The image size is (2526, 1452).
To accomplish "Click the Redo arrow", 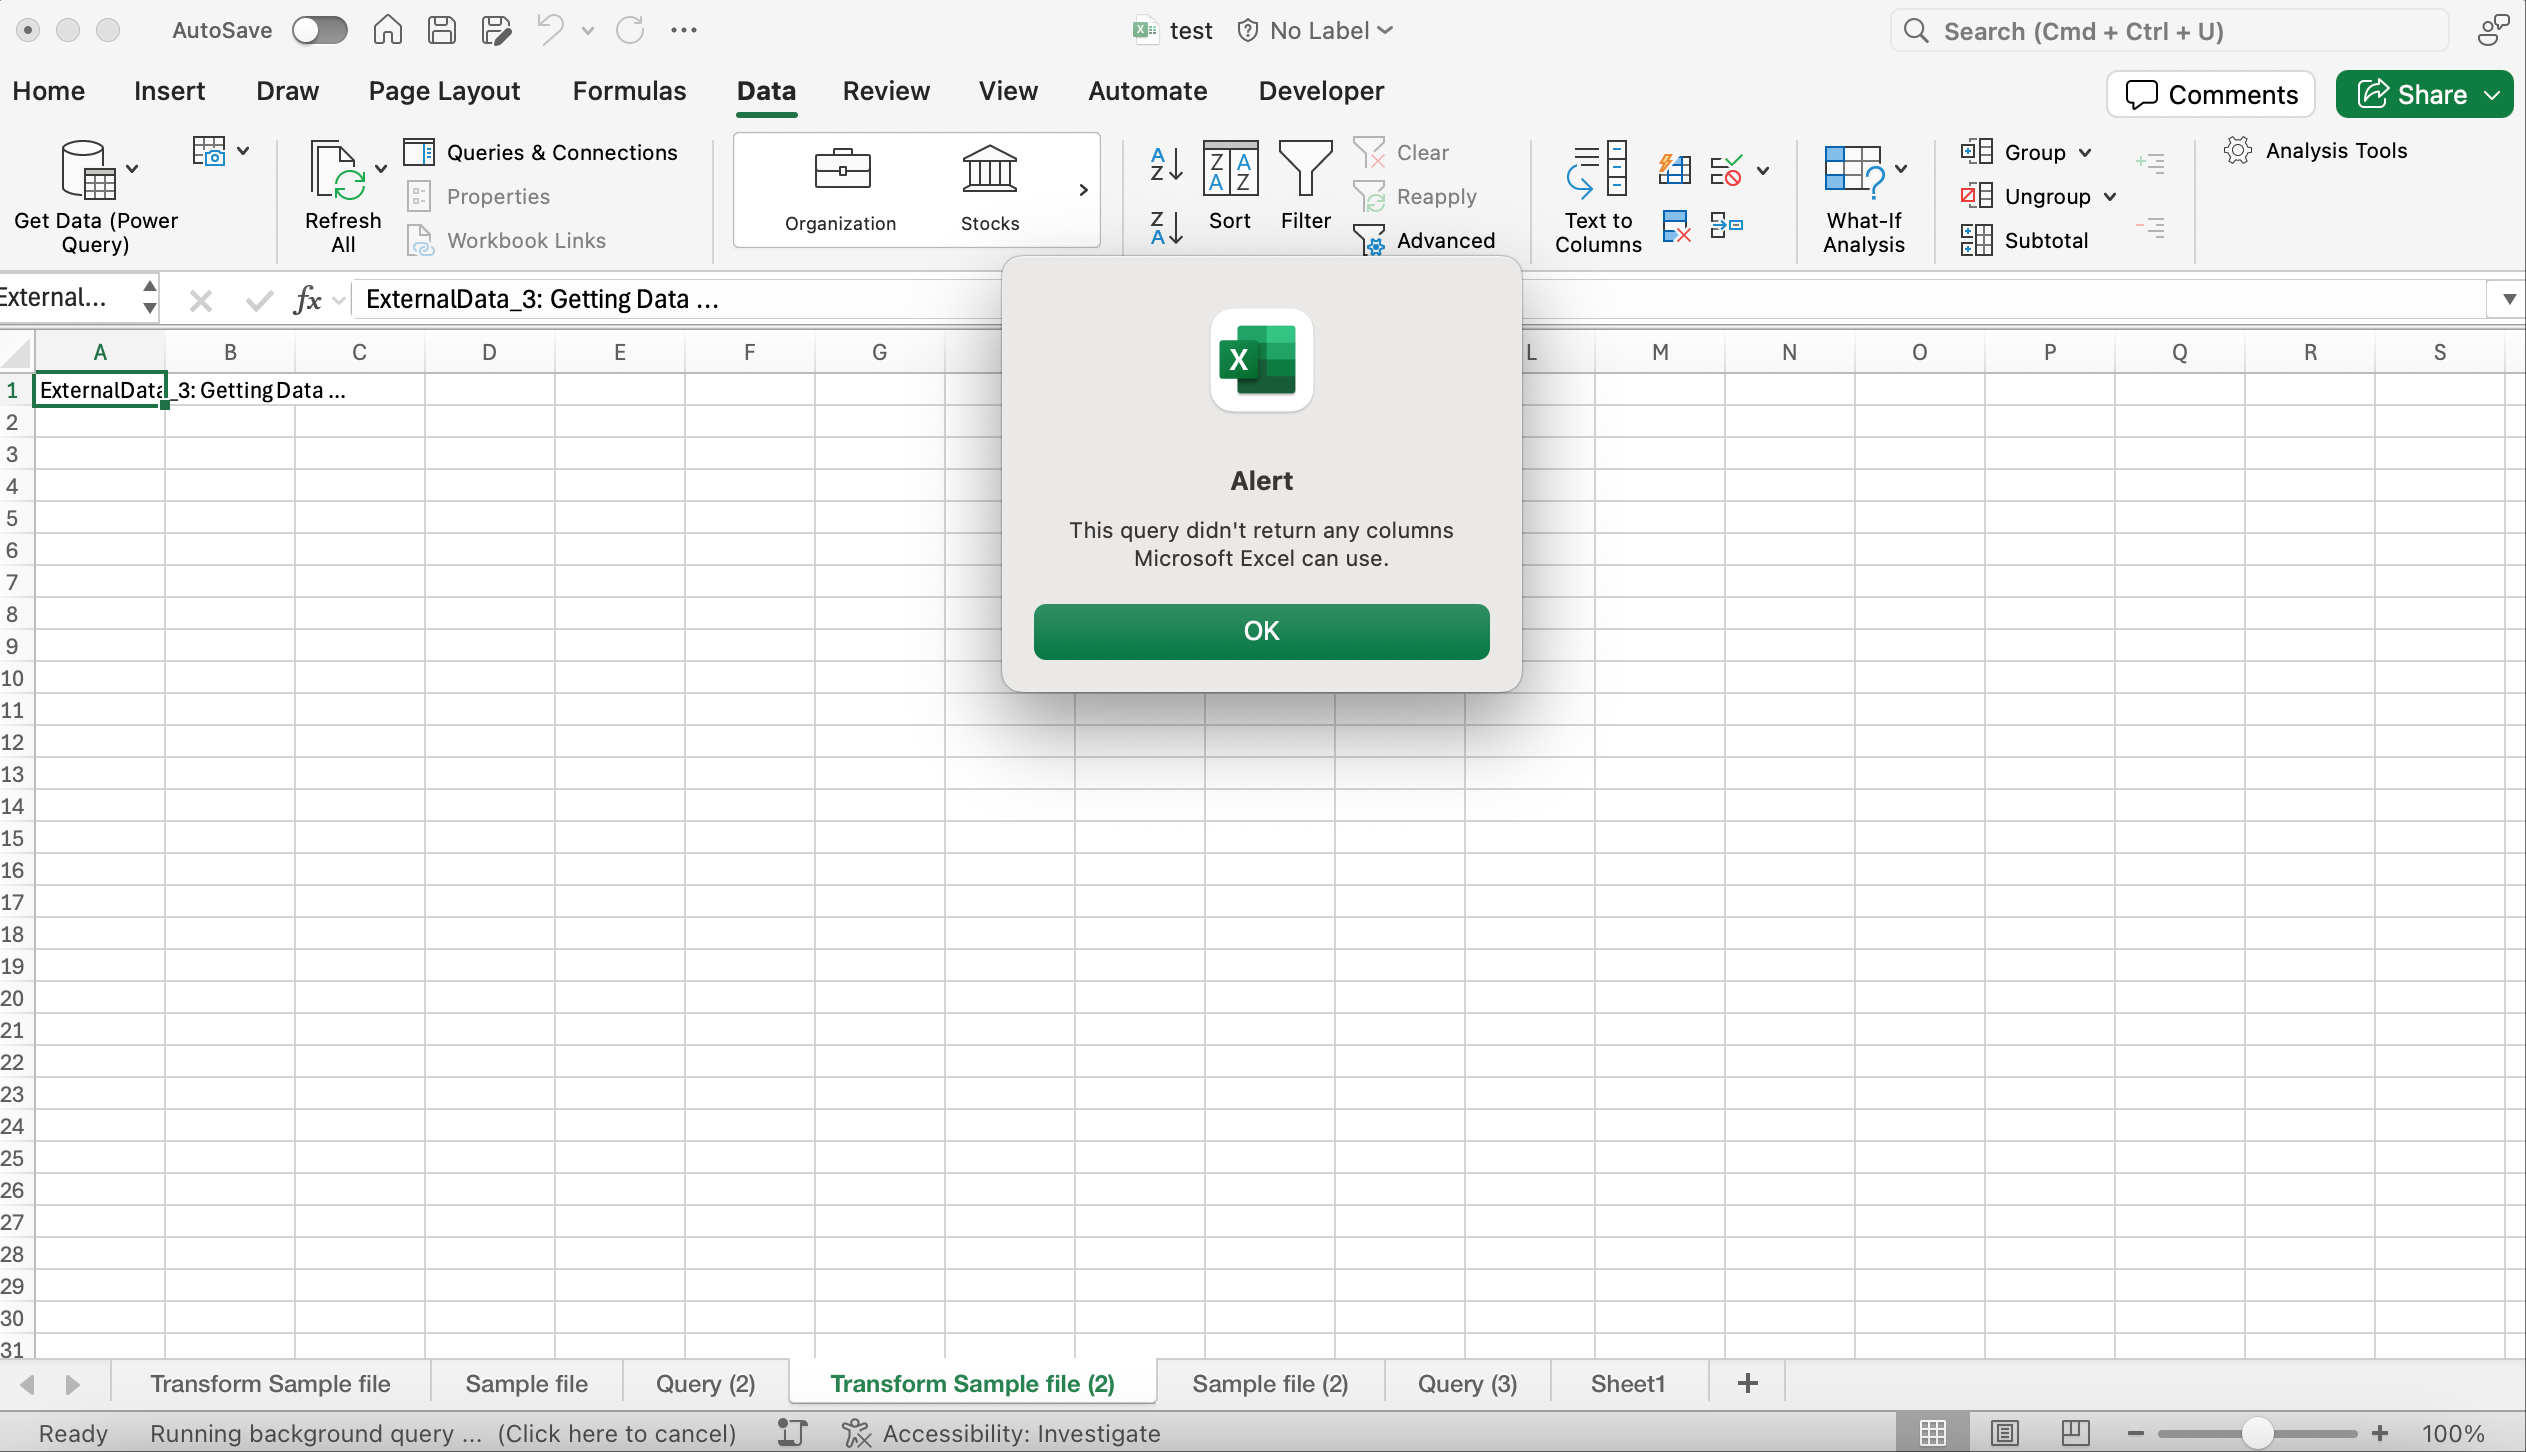I will tap(630, 30).
